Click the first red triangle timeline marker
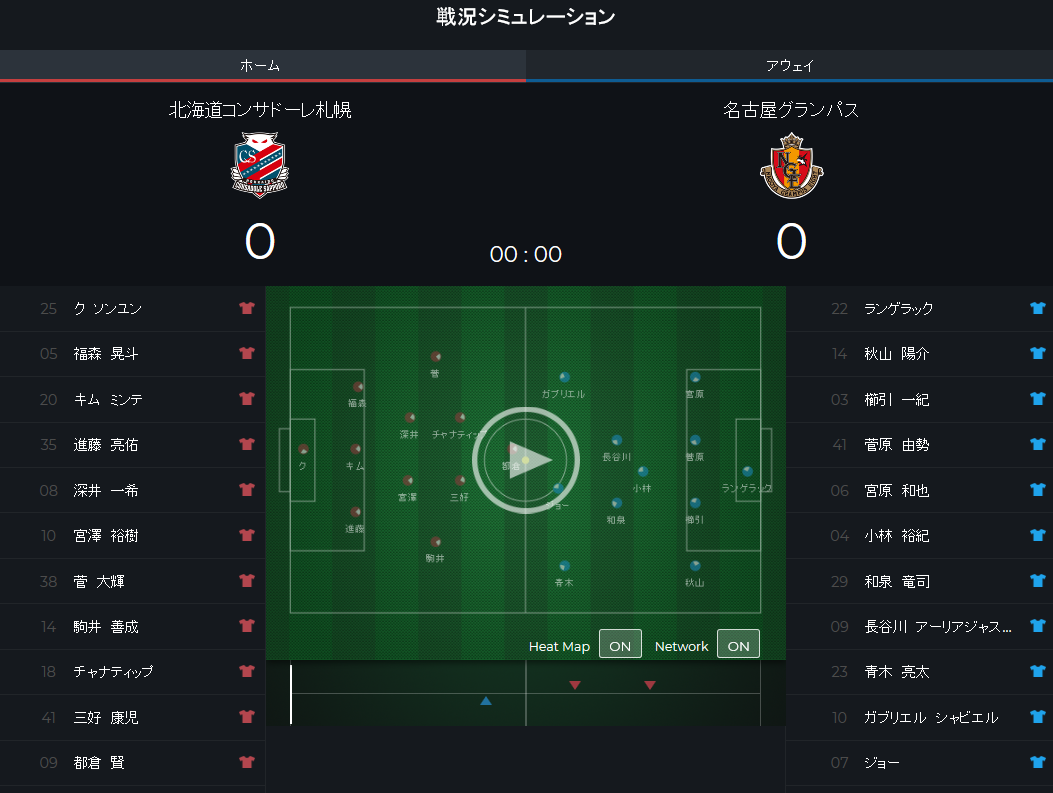1053x793 pixels. point(575,685)
